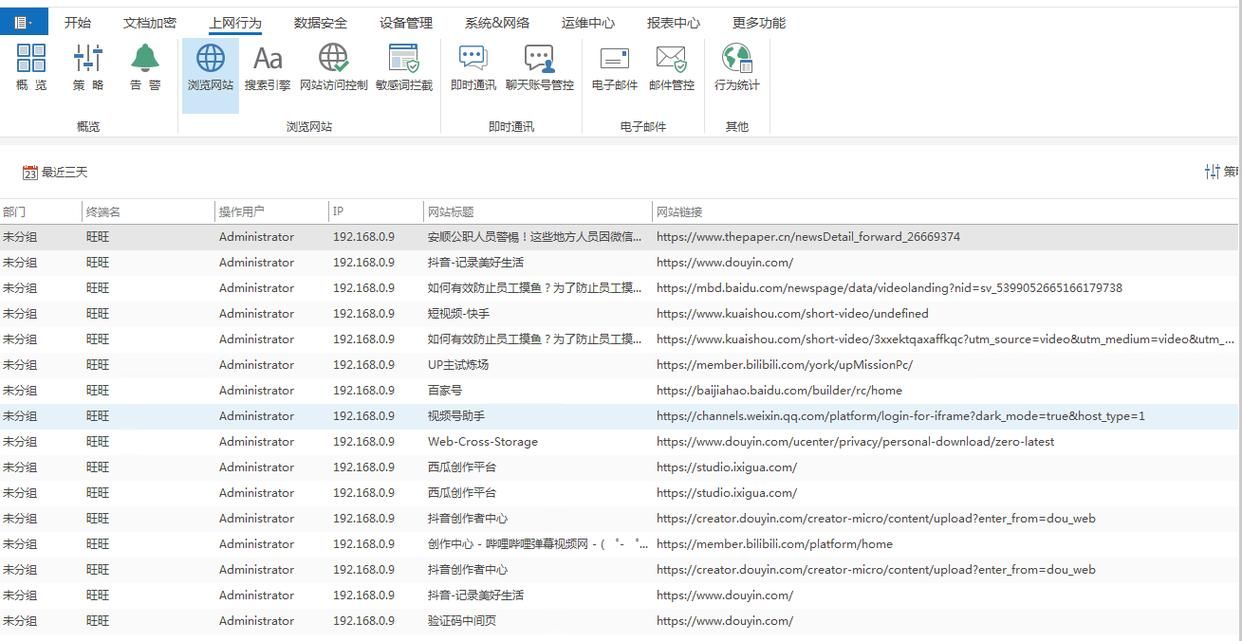Sort by the 操作用户 column header

(272, 212)
